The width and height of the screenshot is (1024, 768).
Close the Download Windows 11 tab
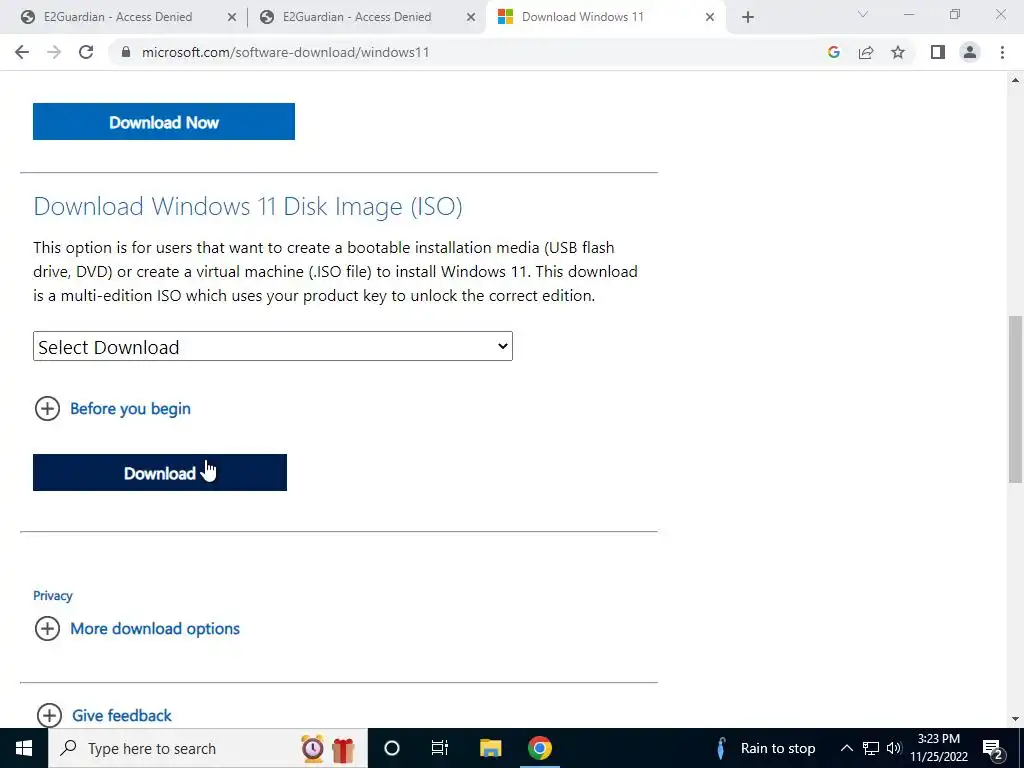pos(710,17)
